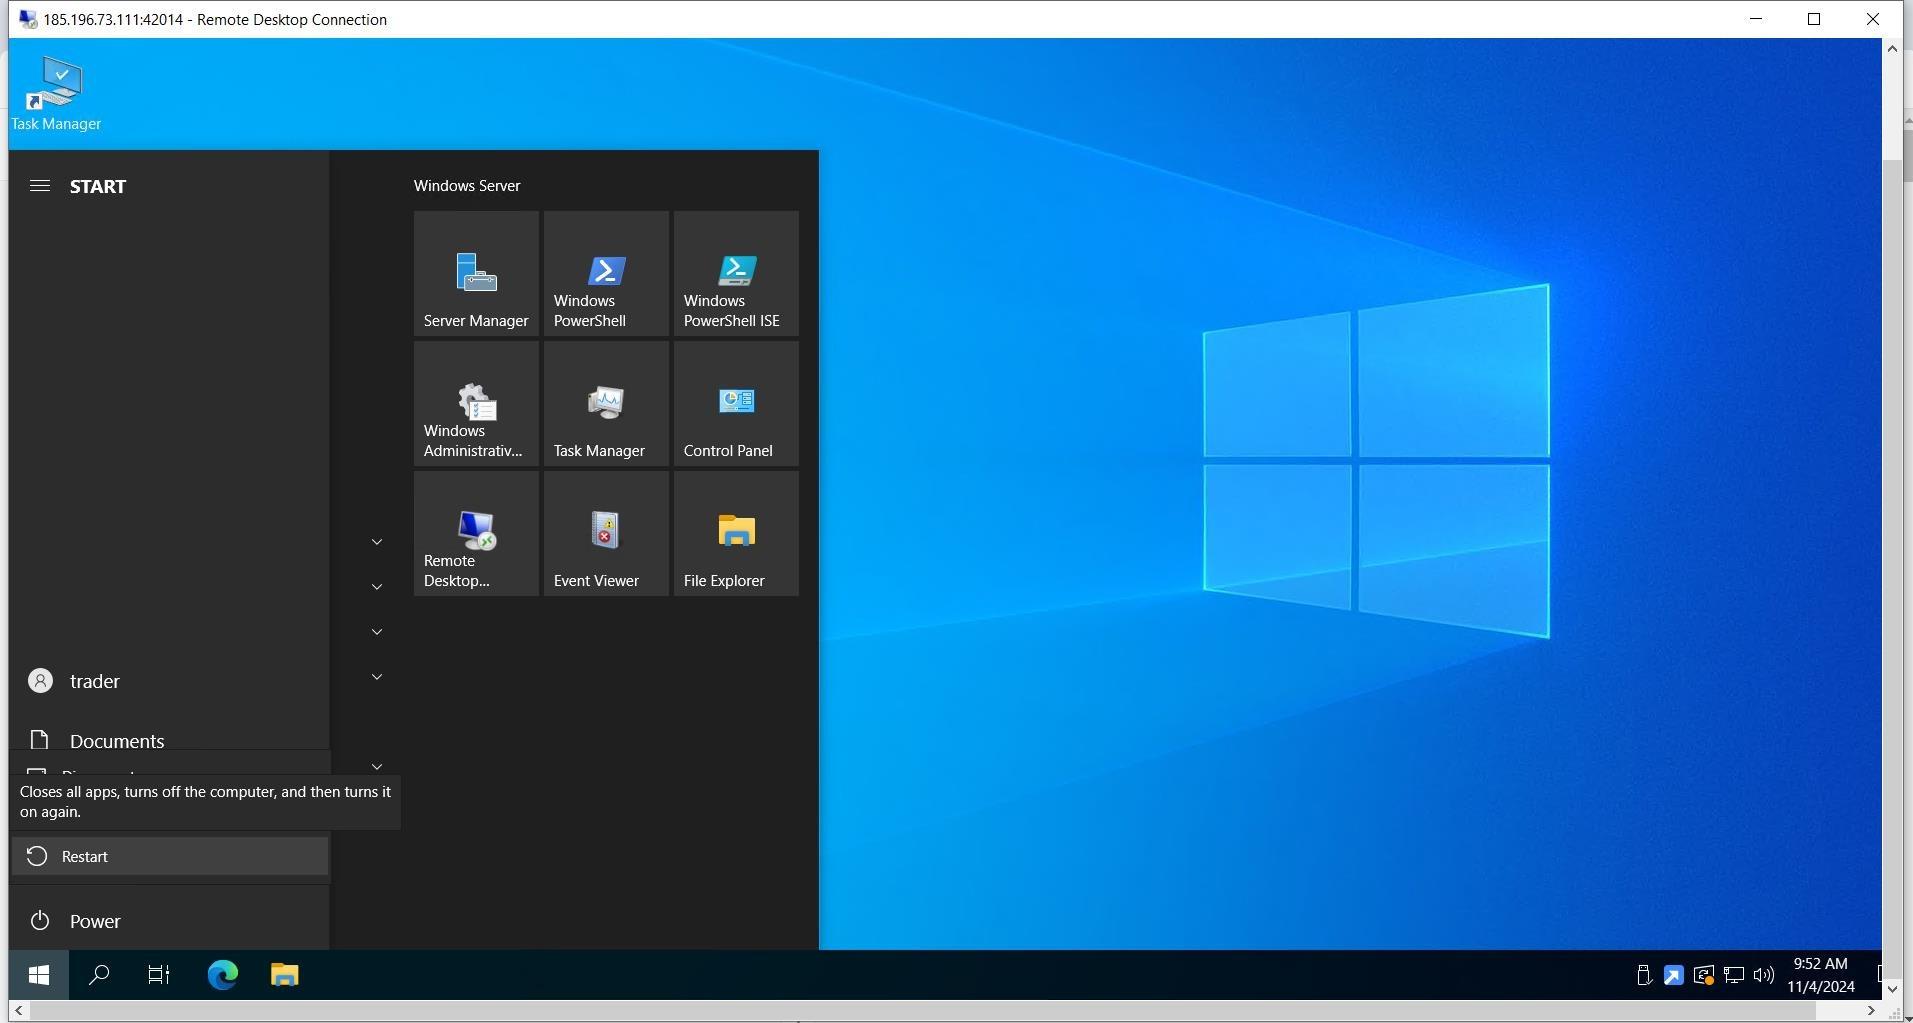Launch Microsoft Edge from the taskbar
1913x1023 pixels.
[x=223, y=975]
